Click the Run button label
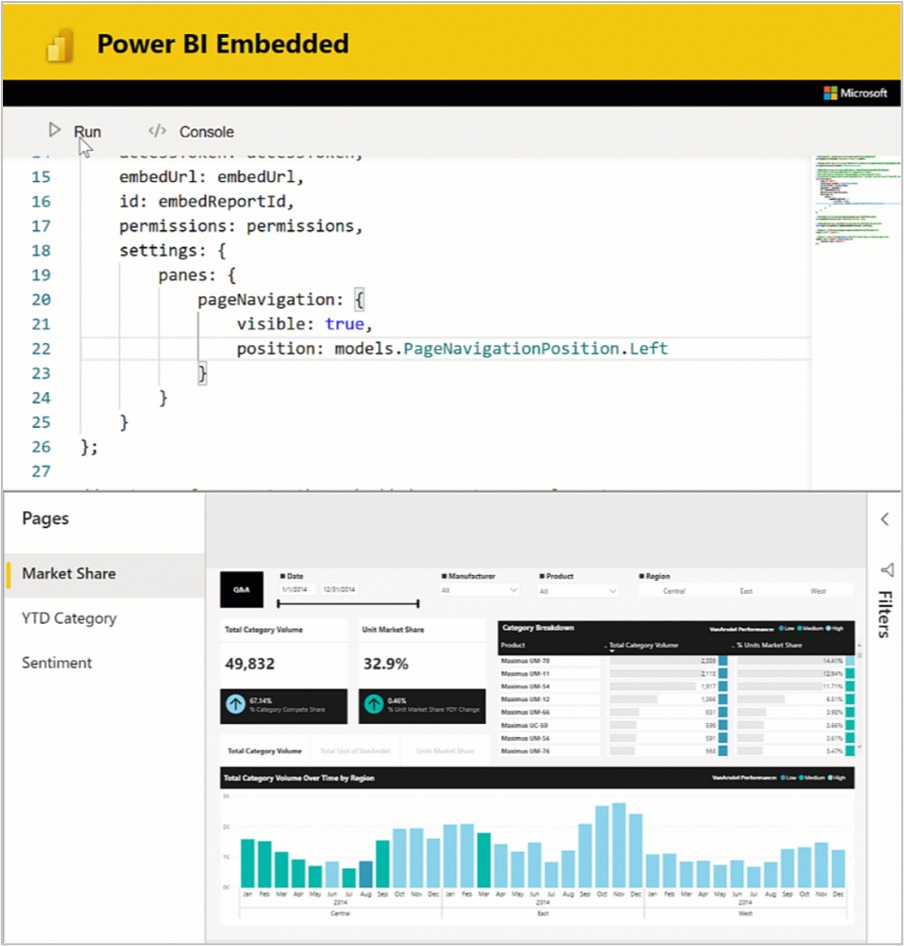Viewport: 904px width, 946px height. (88, 132)
